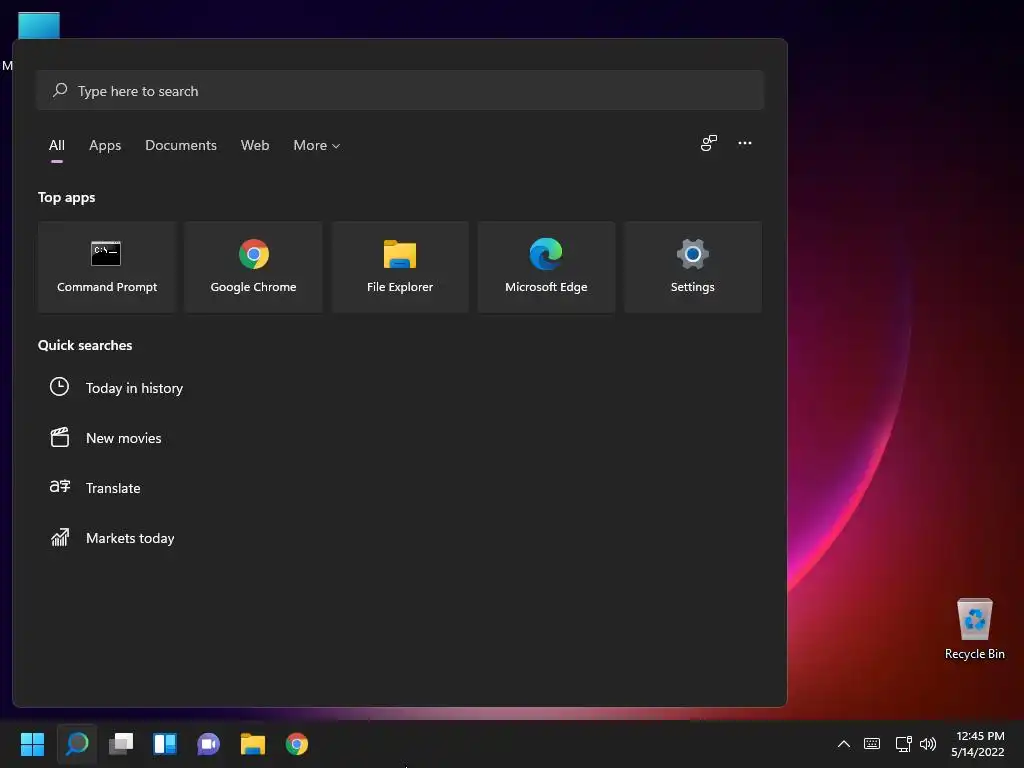Screen dimensions: 1024x768
Task: Click the Markets today chart icon
Action: (x=59, y=537)
